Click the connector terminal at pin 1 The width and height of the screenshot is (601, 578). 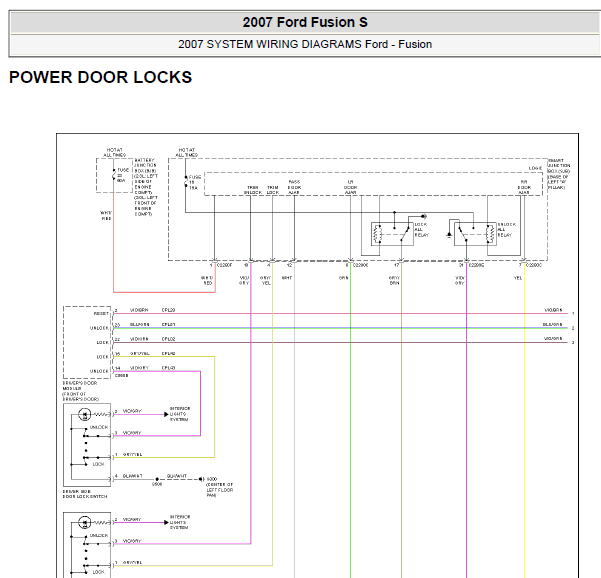click(215, 260)
